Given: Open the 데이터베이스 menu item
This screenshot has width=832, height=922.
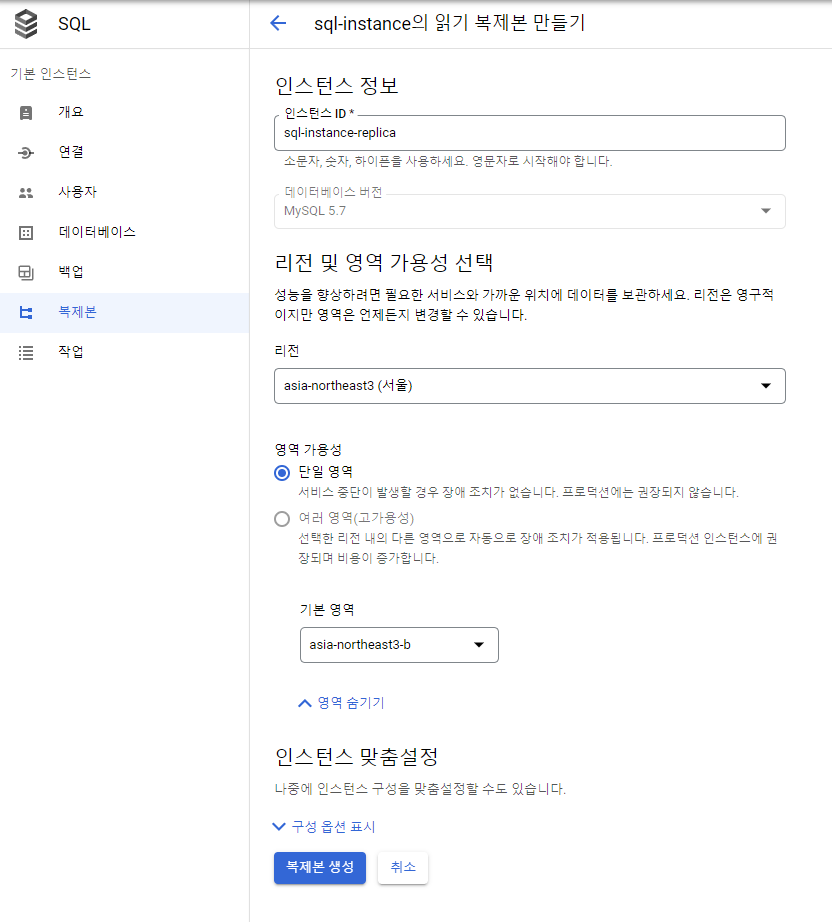Looking at the screenshot, I should [x=125, y=232].
